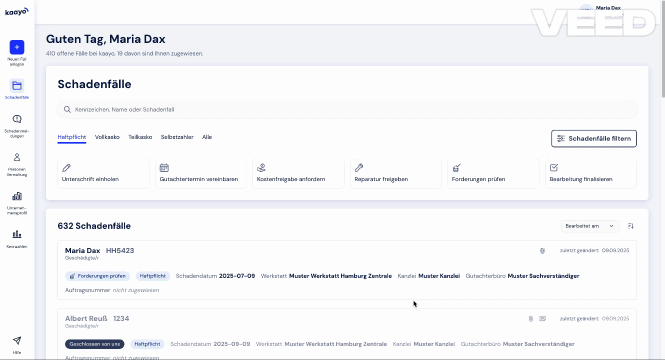
Task: Click paperclip icon on Albert Reuß case
Action: 531,318
